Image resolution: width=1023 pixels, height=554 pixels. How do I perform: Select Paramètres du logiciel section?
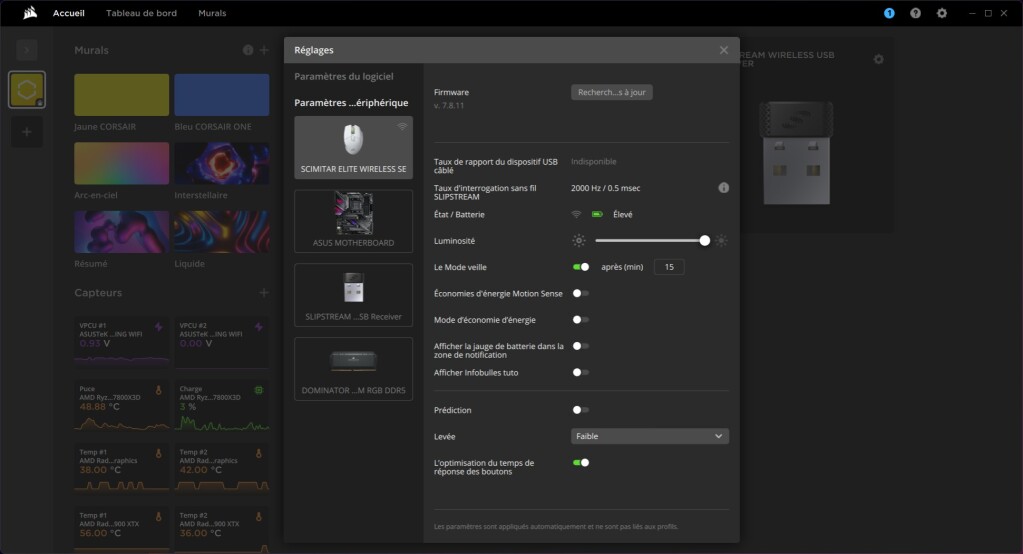pos(344,76)
